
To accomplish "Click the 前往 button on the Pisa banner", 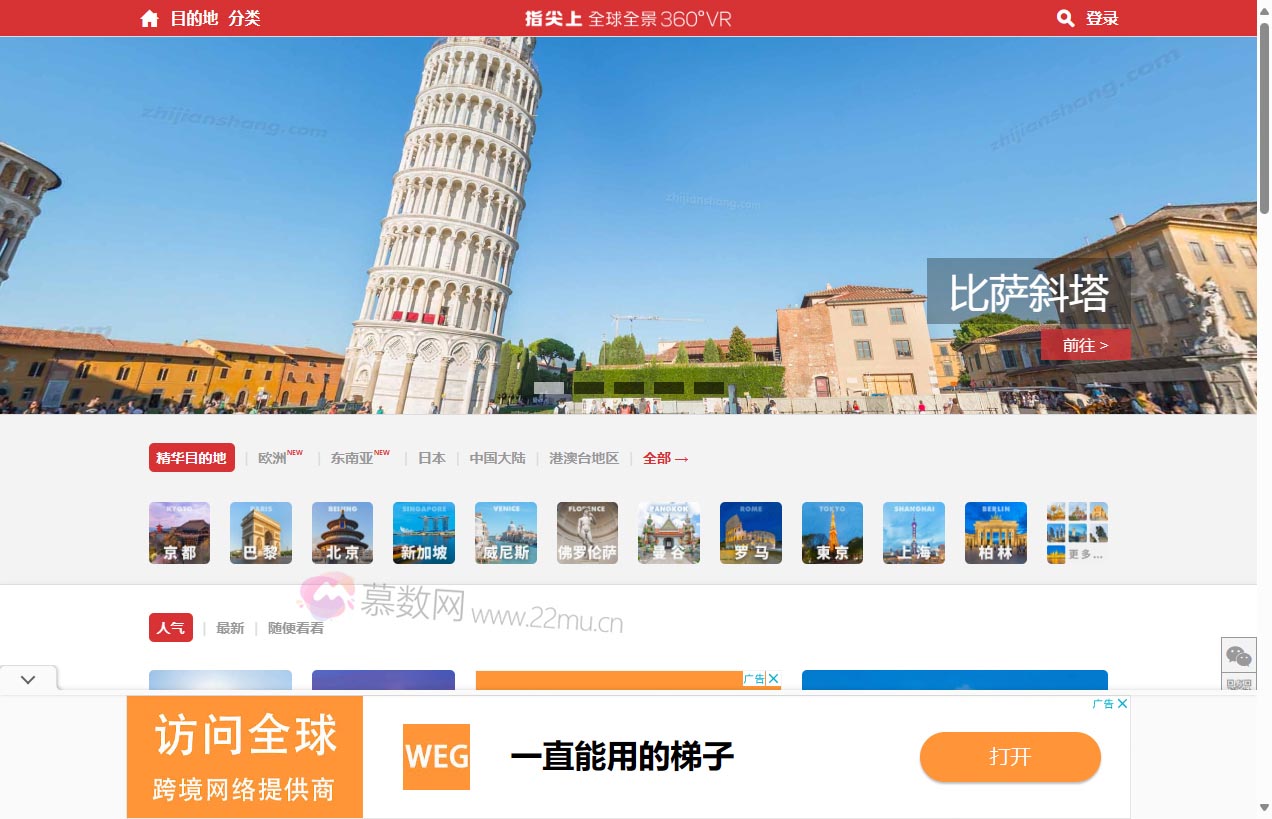I will (x=1086, y=344).
